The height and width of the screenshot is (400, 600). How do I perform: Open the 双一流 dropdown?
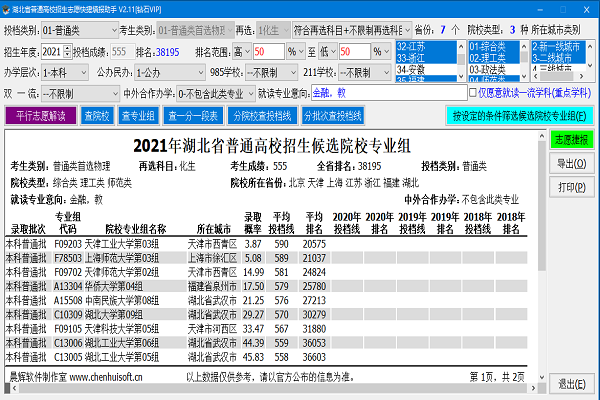tap(80, 94)
